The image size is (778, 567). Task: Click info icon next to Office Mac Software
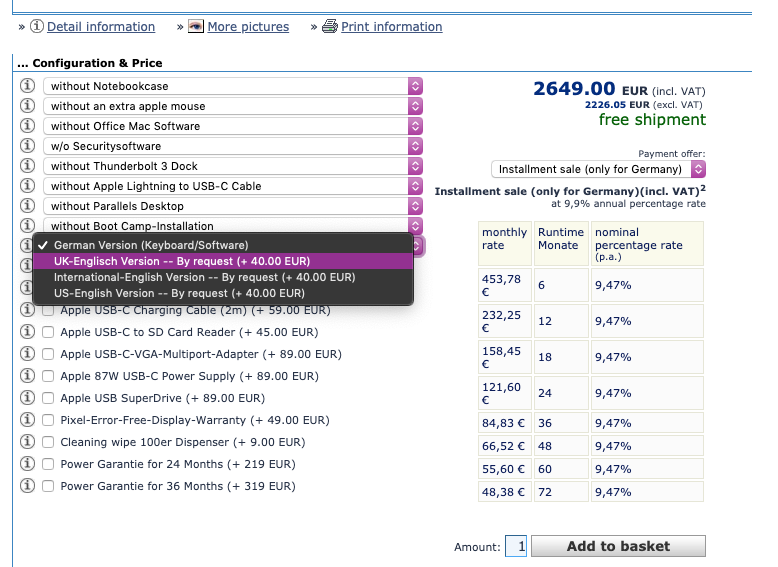[27, 126]
